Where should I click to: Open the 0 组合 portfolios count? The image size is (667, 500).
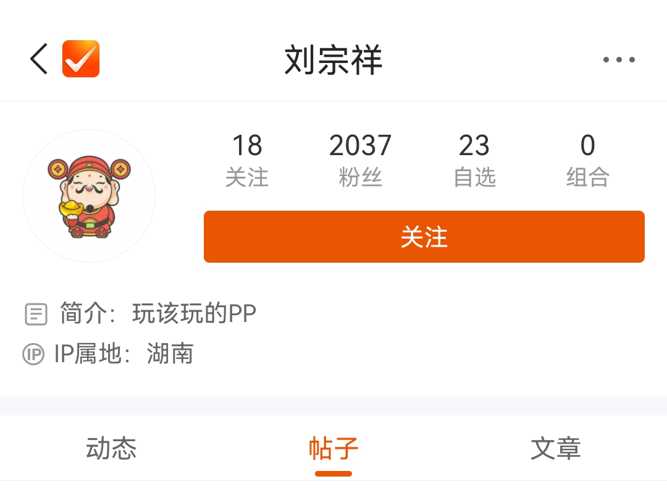pyautogui.click(x=587, y=160)
